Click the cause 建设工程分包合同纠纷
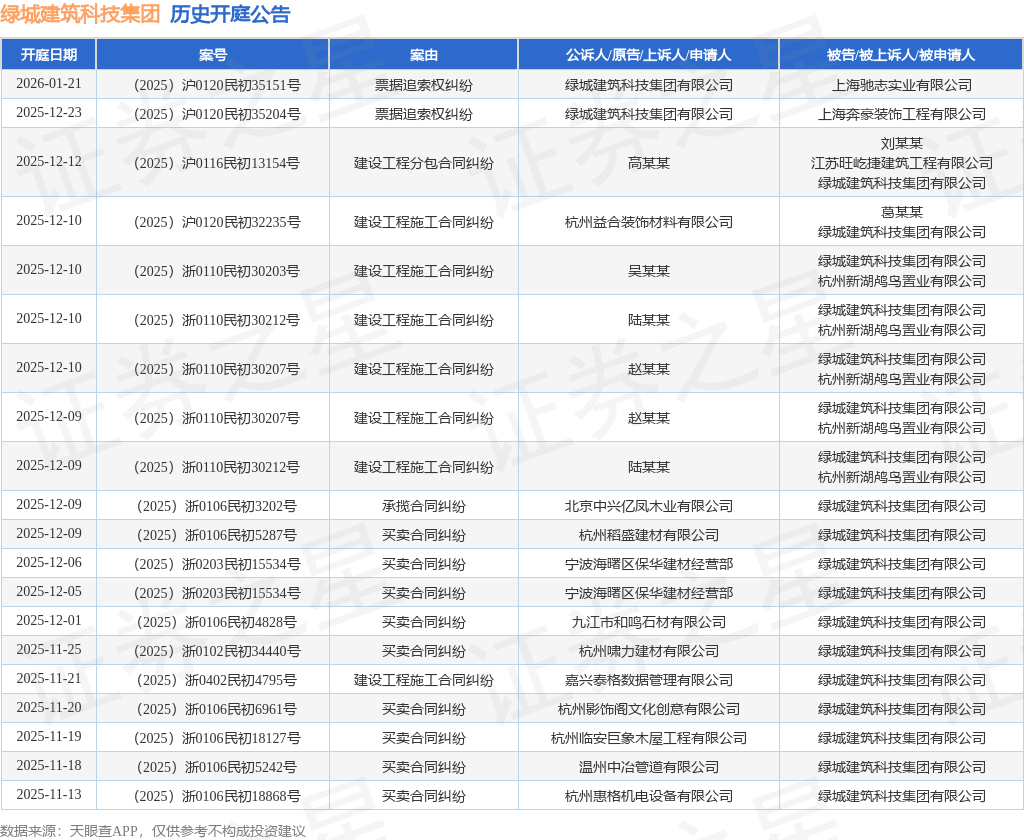 (424, 163)
